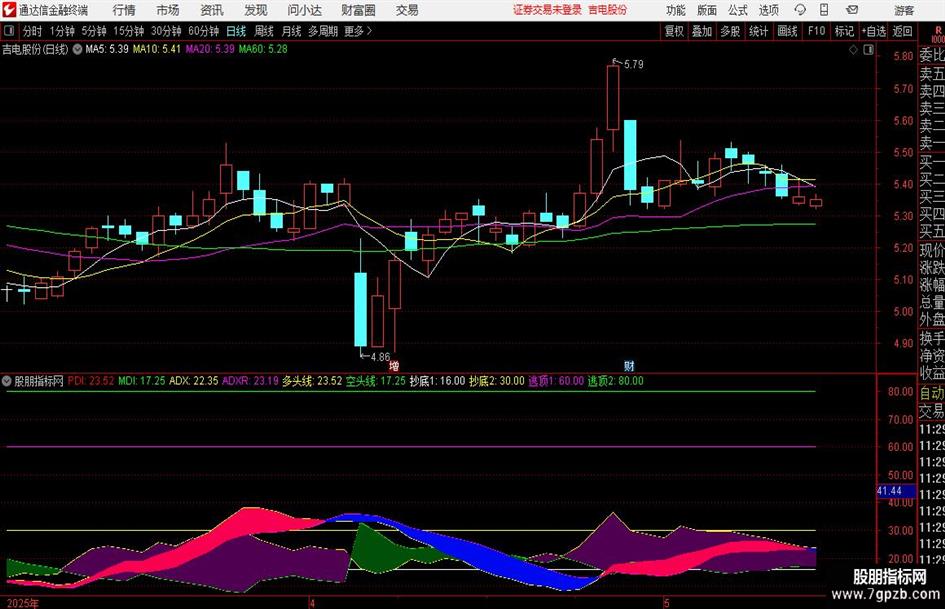
Task: Click the red Tongdaxin app logo
Action: point(9,10)
